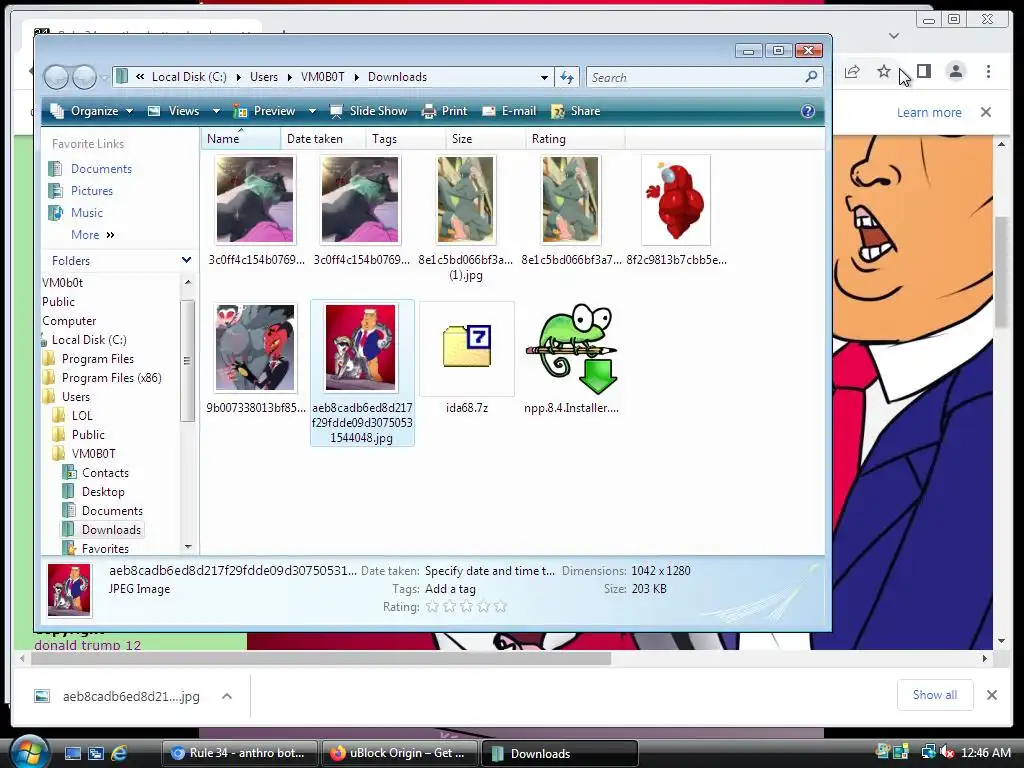Image resolution: width=1024 pixels, height=768 pixels.
Task: Open dropdown arrow after VM0B0T in breadcrumb
Action: pyautogui.click(x=357, y=78)
